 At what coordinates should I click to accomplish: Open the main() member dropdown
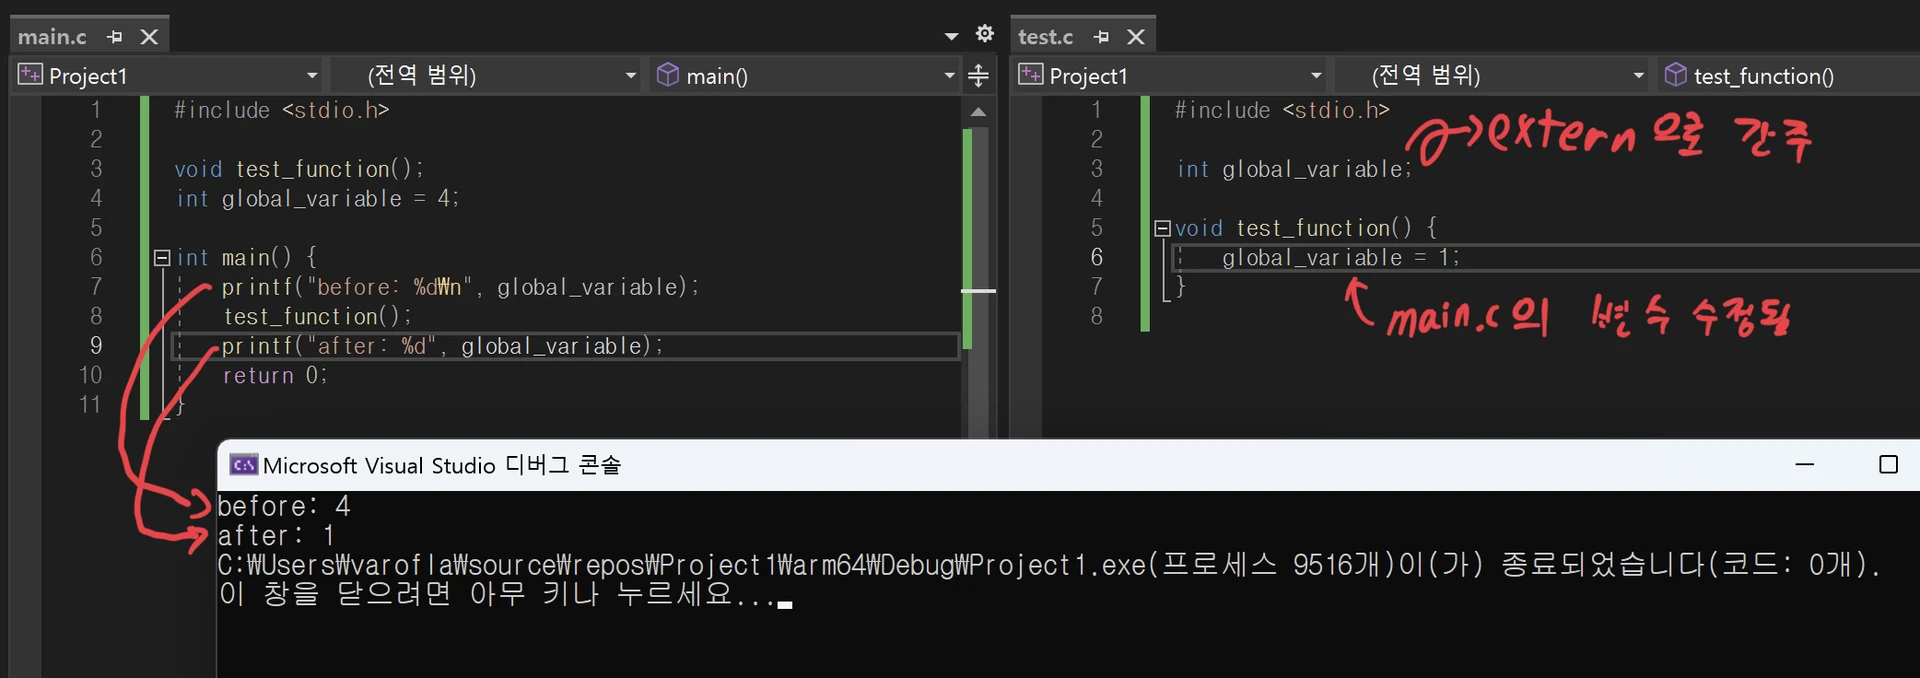coord(948,76)
